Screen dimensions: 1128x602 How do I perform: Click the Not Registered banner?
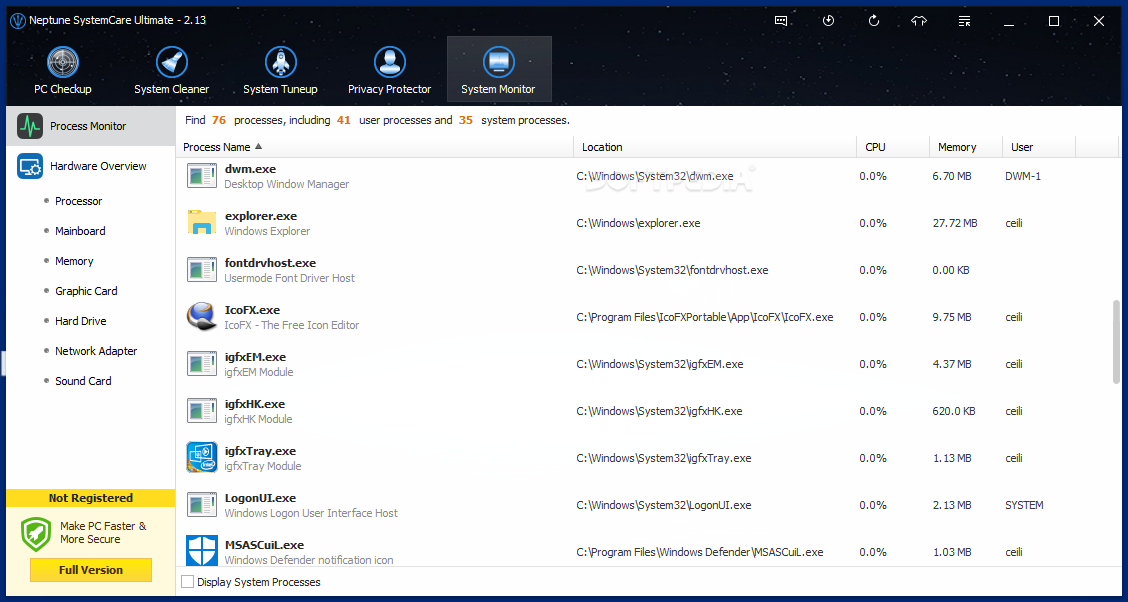pos(91,498)
